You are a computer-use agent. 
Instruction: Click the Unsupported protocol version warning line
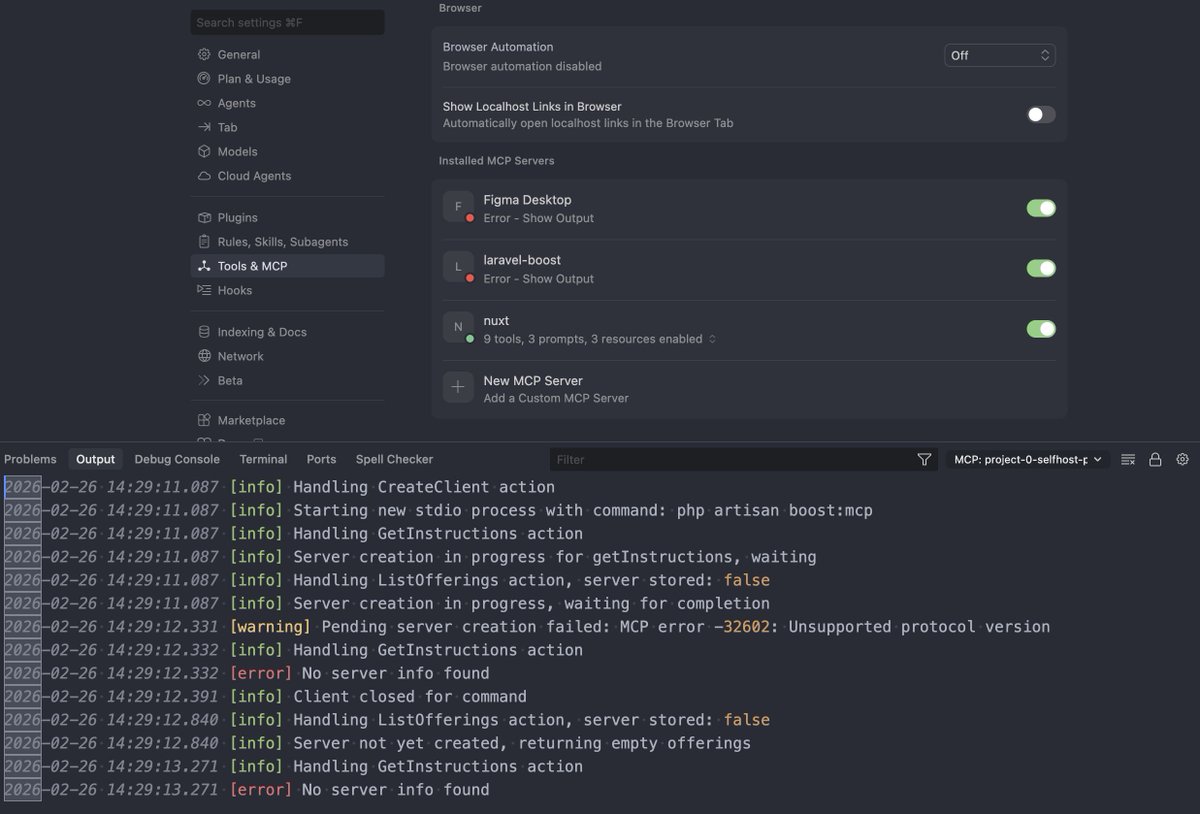point(527,627)
